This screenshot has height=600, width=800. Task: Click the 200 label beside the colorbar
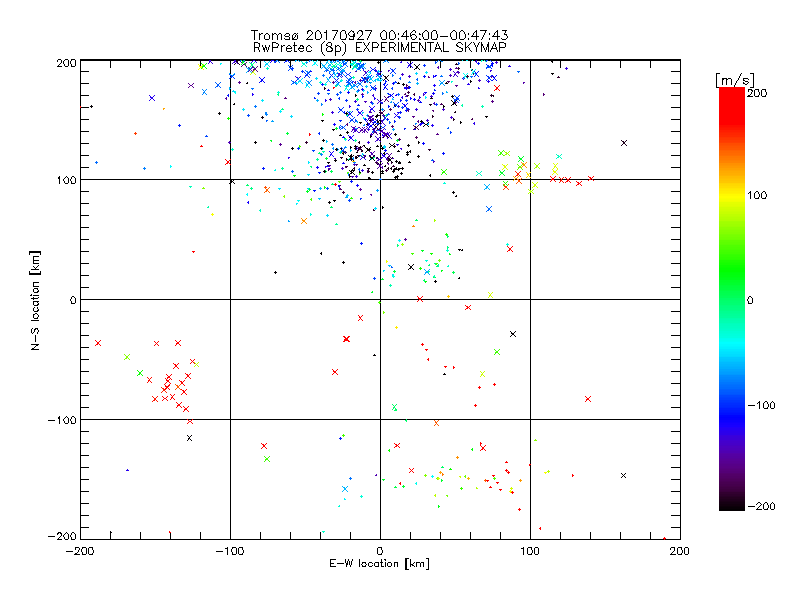tap(757, 93)
